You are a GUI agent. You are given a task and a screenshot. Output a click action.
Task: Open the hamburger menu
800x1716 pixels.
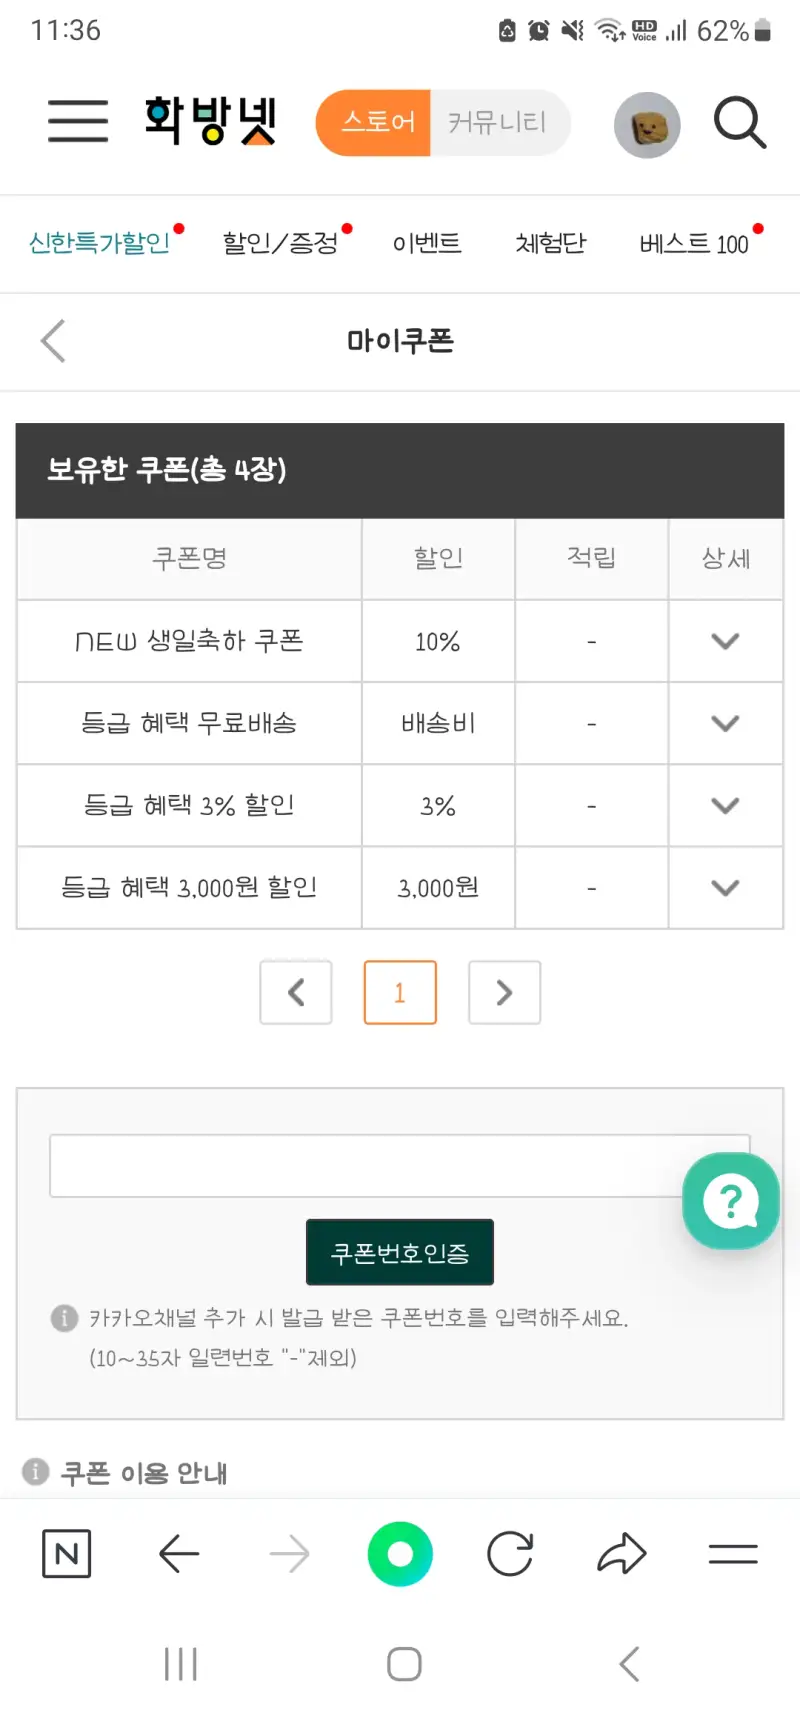tap(78, 121)
